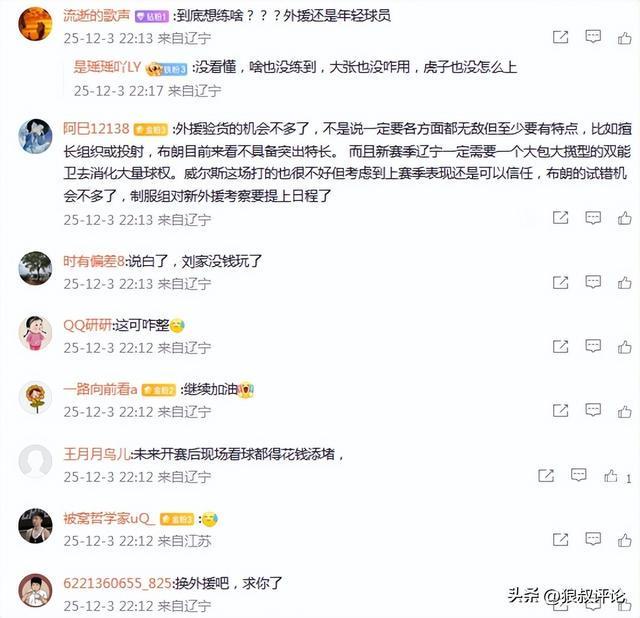Image resolution: width=640 pixels, height=618 pixels.
Task: Share the comment by 被窝哲学家uQ_
Action: [560, 539]
